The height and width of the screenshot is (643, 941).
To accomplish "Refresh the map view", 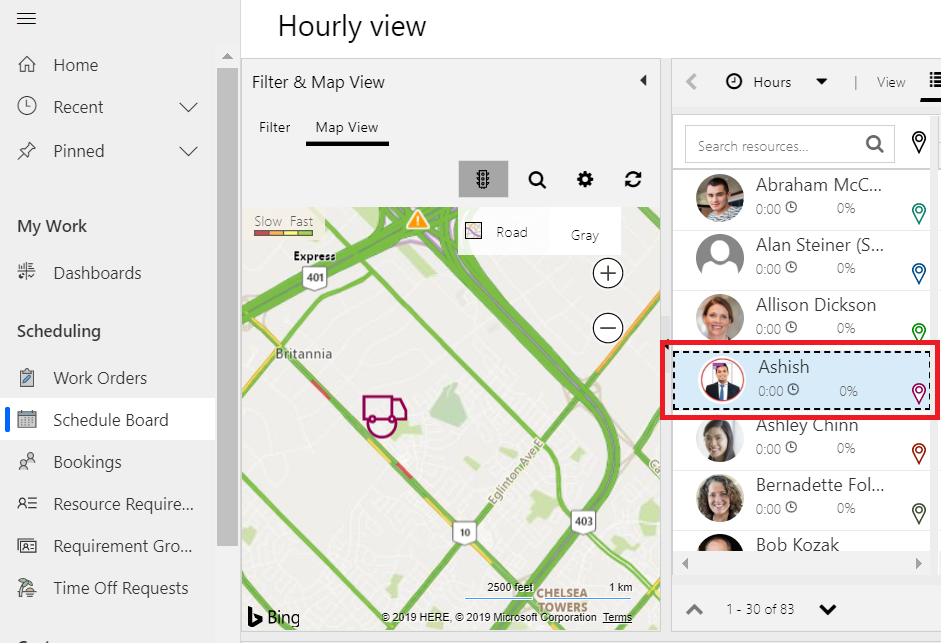I will [632, 179].
